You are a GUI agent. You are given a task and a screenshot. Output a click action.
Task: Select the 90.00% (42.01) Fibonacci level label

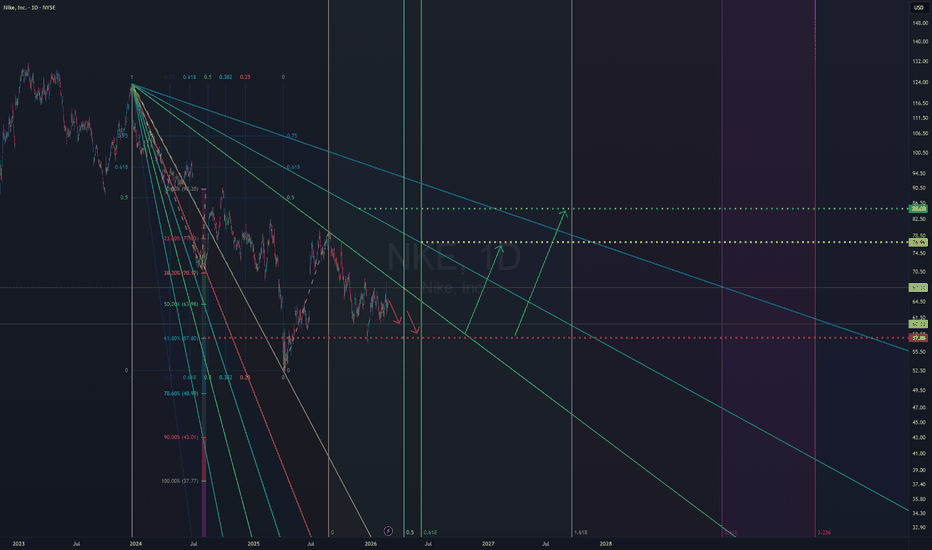181,438
